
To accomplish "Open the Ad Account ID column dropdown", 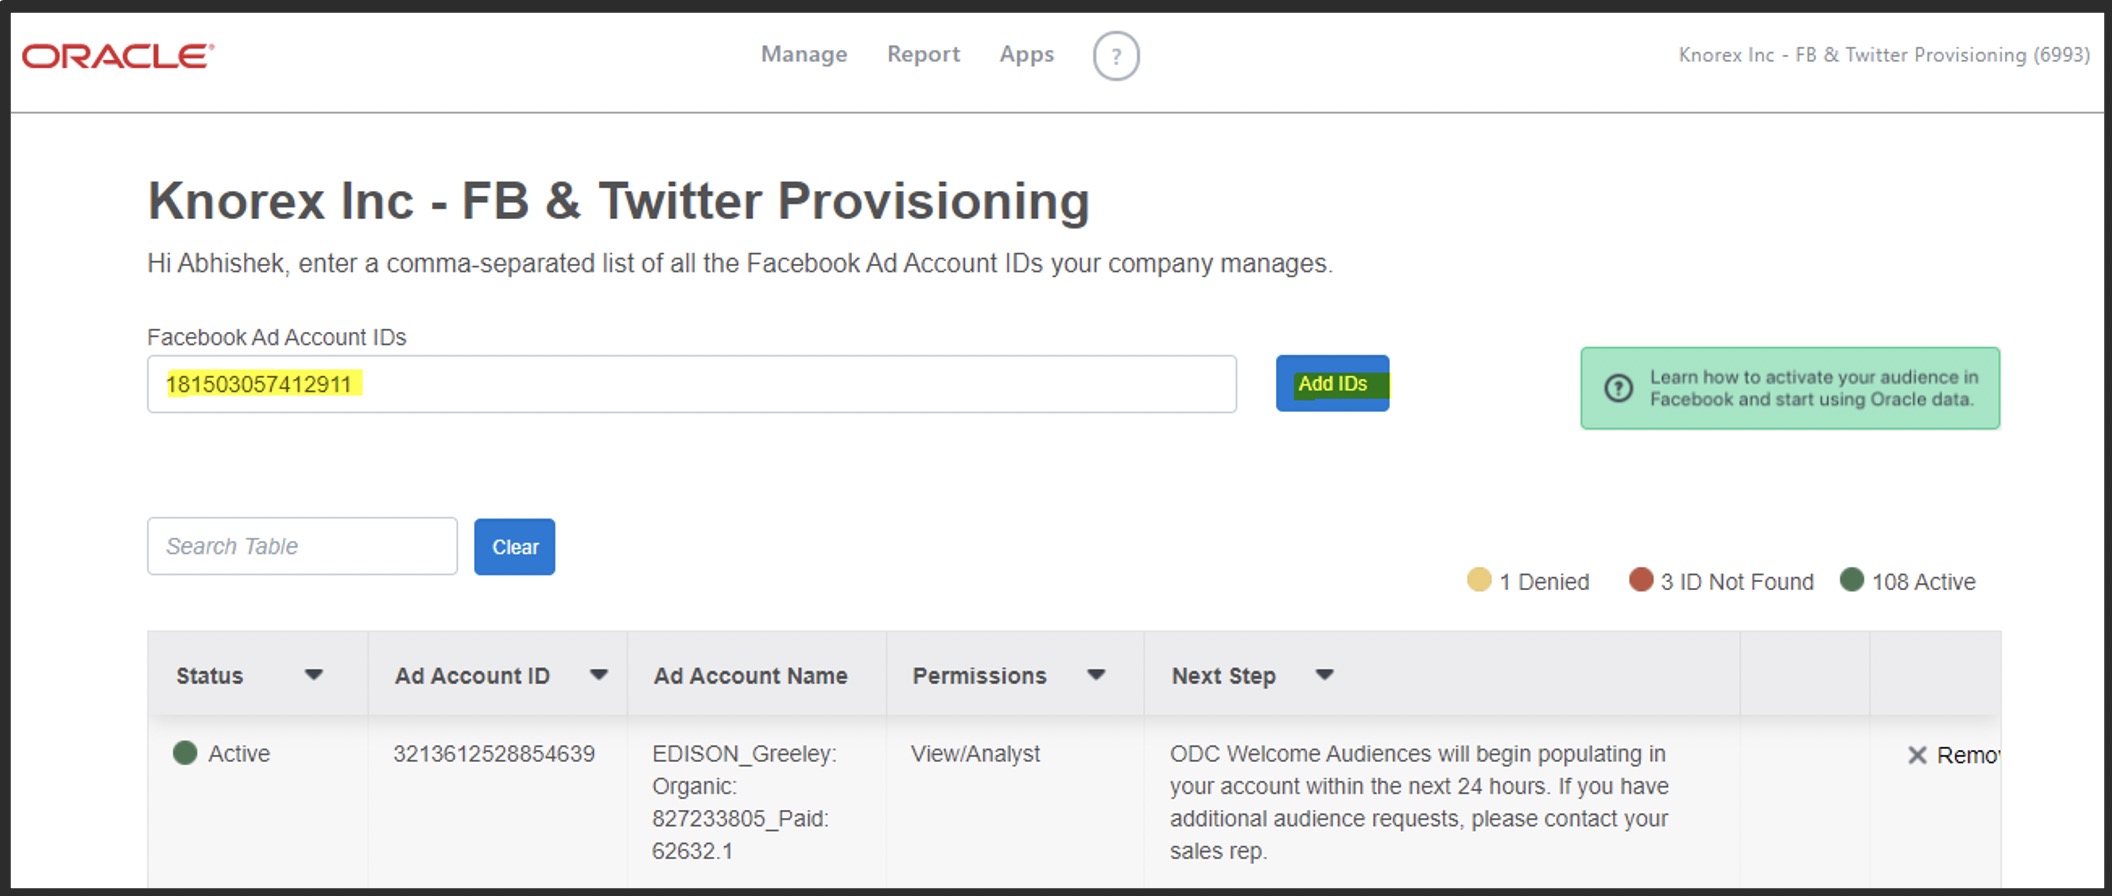I will 599,675.
